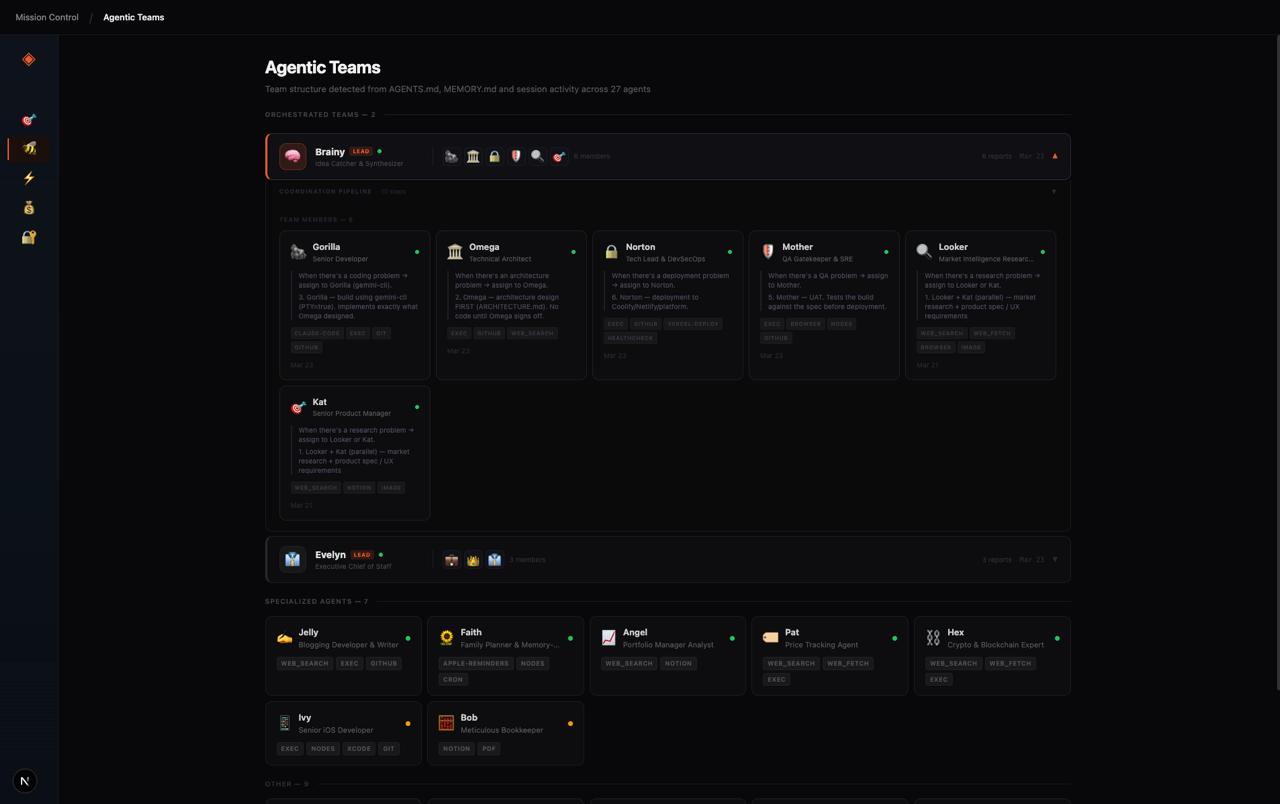Expand the Evelyn team details
This screenshot has width=1280, height=804.
tap(1054, 560)
